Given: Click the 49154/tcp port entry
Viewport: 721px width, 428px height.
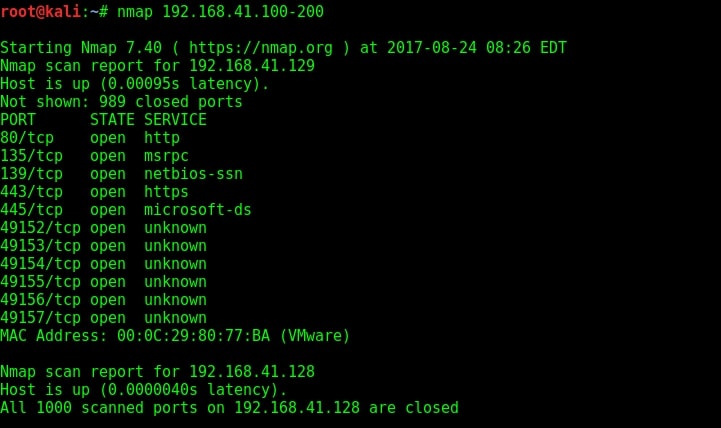Looking at the screenshot, I should (103, 264).
